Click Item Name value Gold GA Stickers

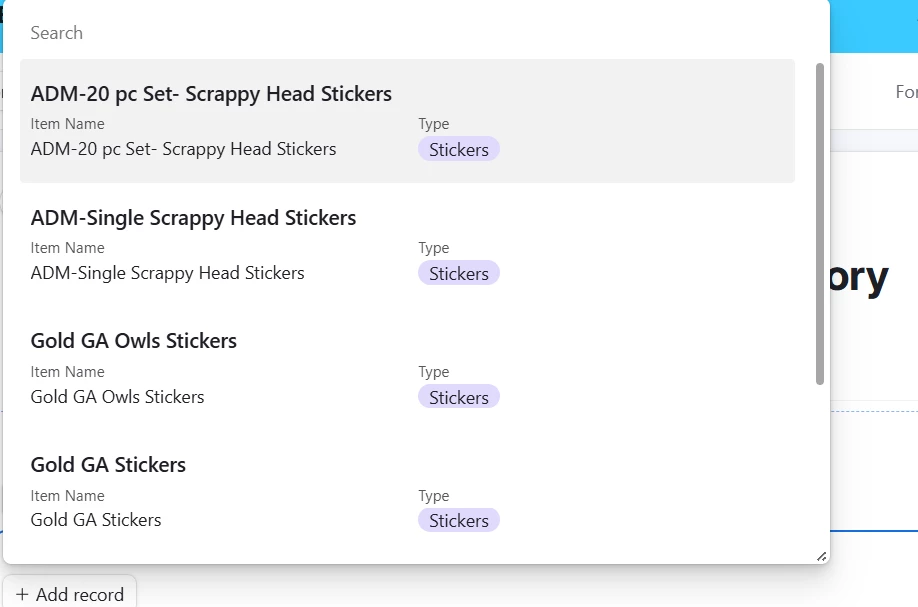[95, 520]
